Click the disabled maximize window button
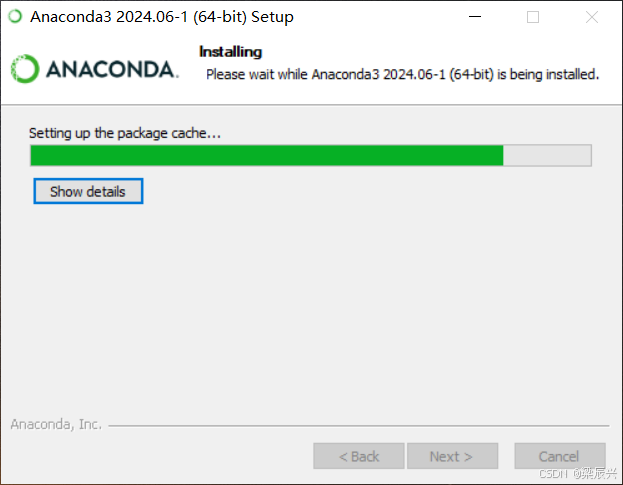Image resolution: width=623 pixels, height=485 pixels. [533, 17]
